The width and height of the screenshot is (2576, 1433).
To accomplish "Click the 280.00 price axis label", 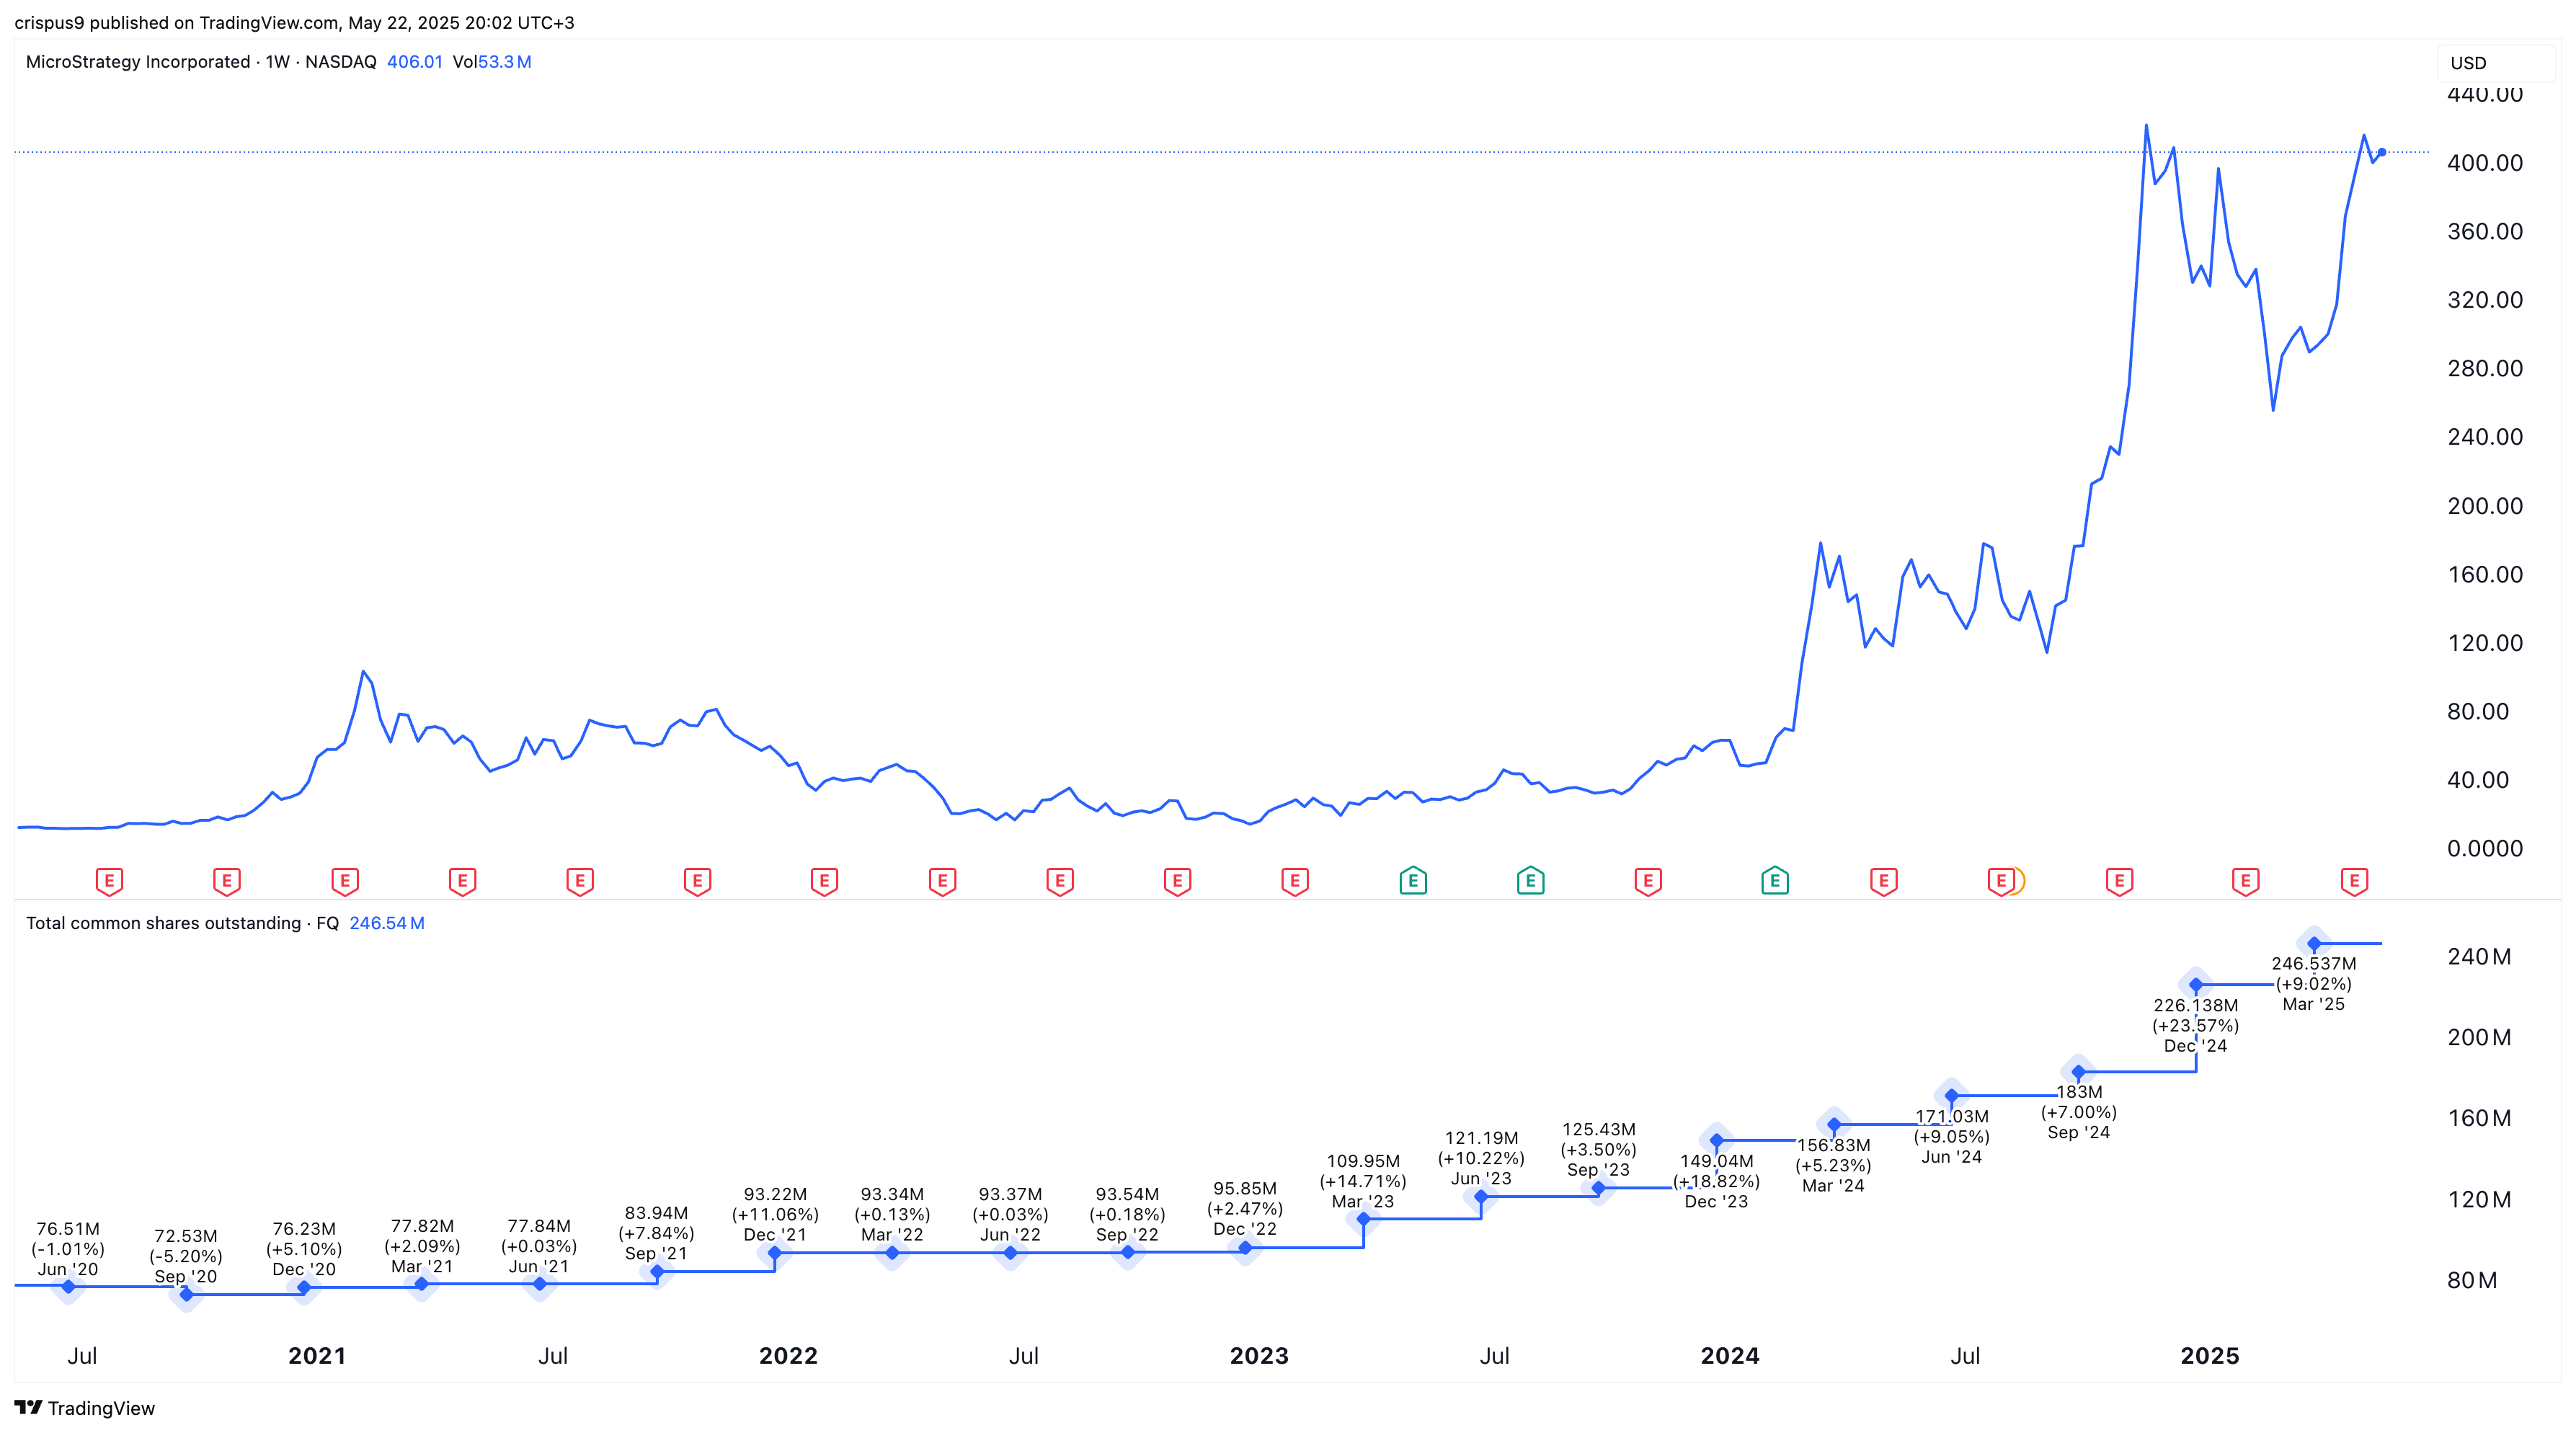I will [2485, 368].
